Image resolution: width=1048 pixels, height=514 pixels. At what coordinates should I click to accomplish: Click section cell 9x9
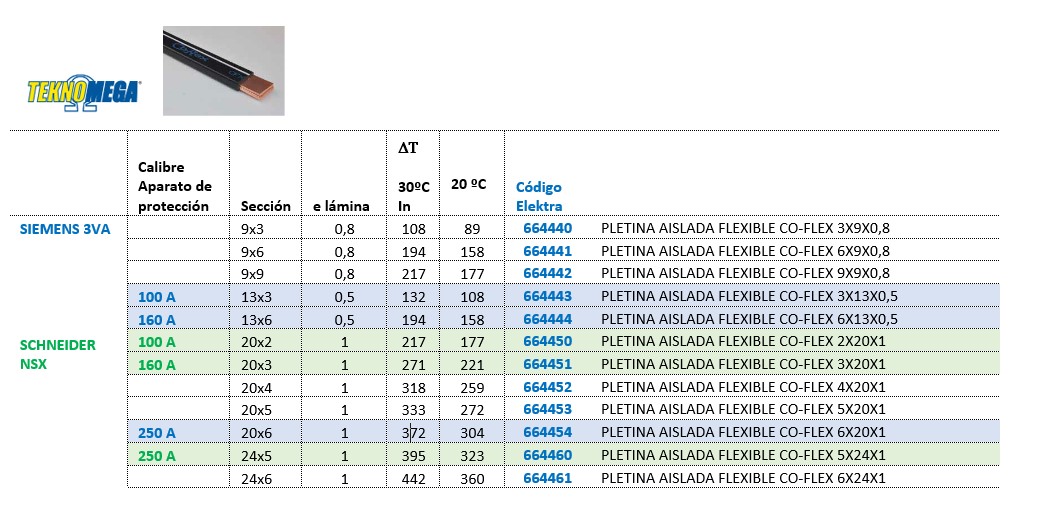[x=253, y=274]
